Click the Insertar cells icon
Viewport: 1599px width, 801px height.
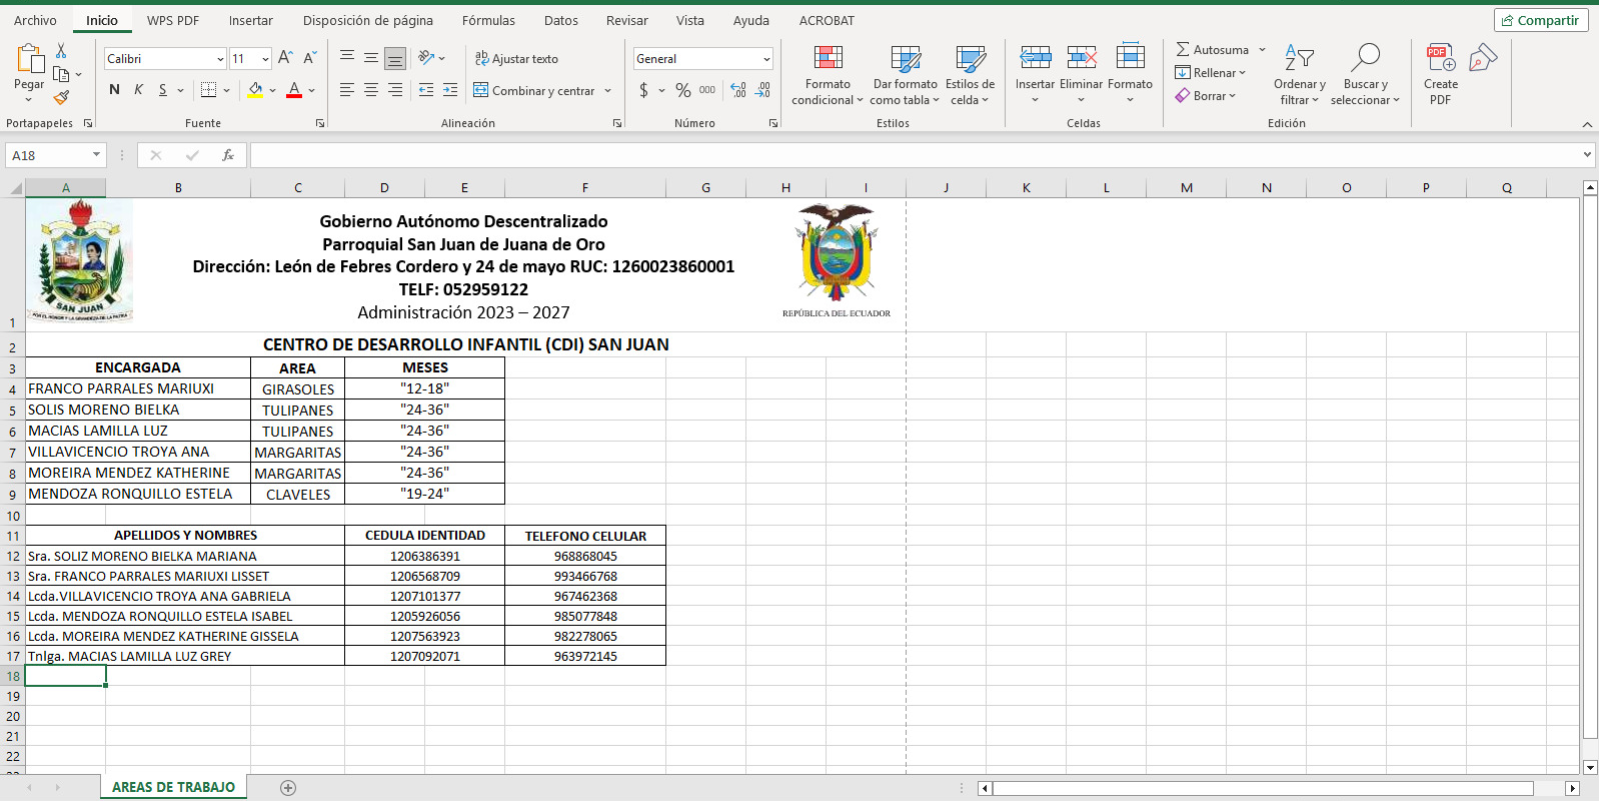(x=1034, y=70)
